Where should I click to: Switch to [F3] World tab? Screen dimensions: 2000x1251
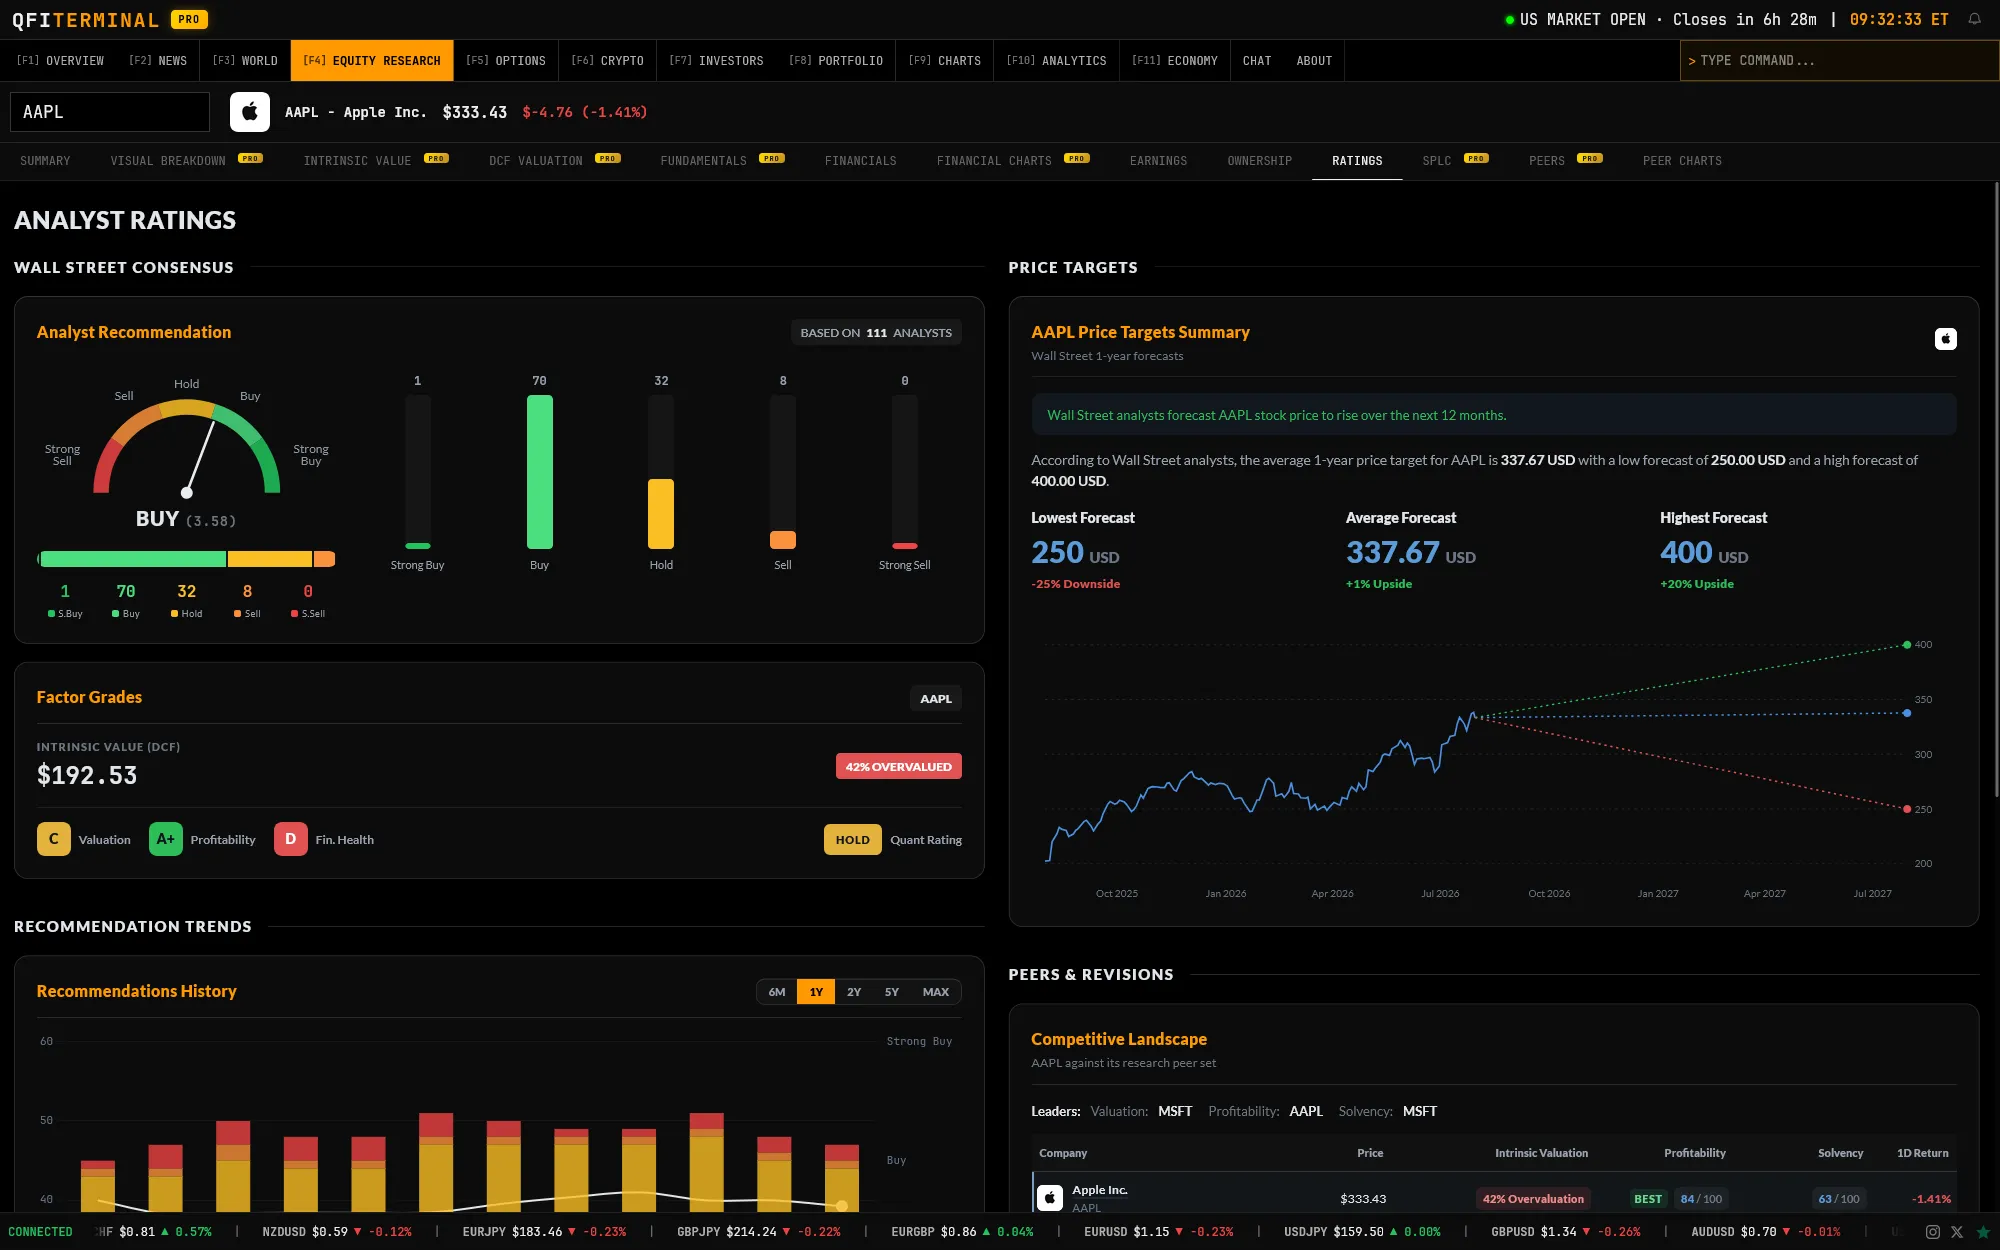[x=245, y=61]
